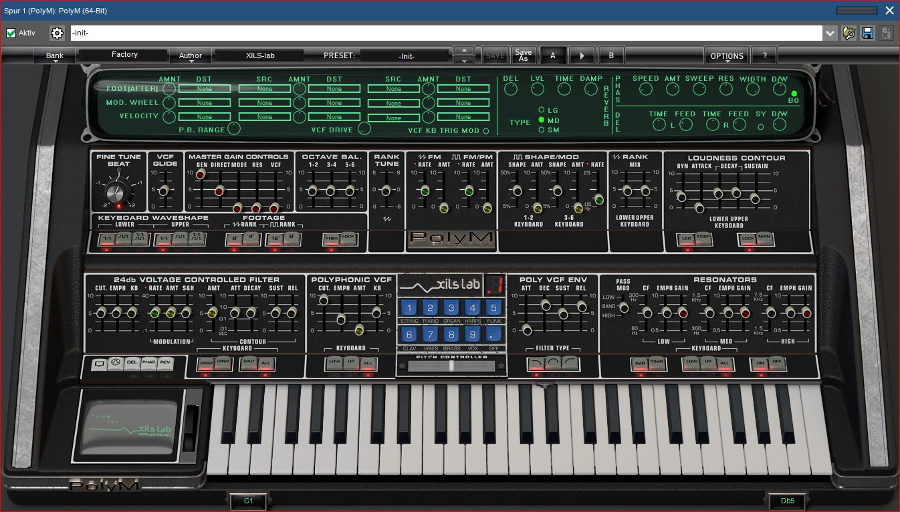The width and height of the screenshot is (900, 512).
Task: Open the ? help menu
Action: pos(764,56)
